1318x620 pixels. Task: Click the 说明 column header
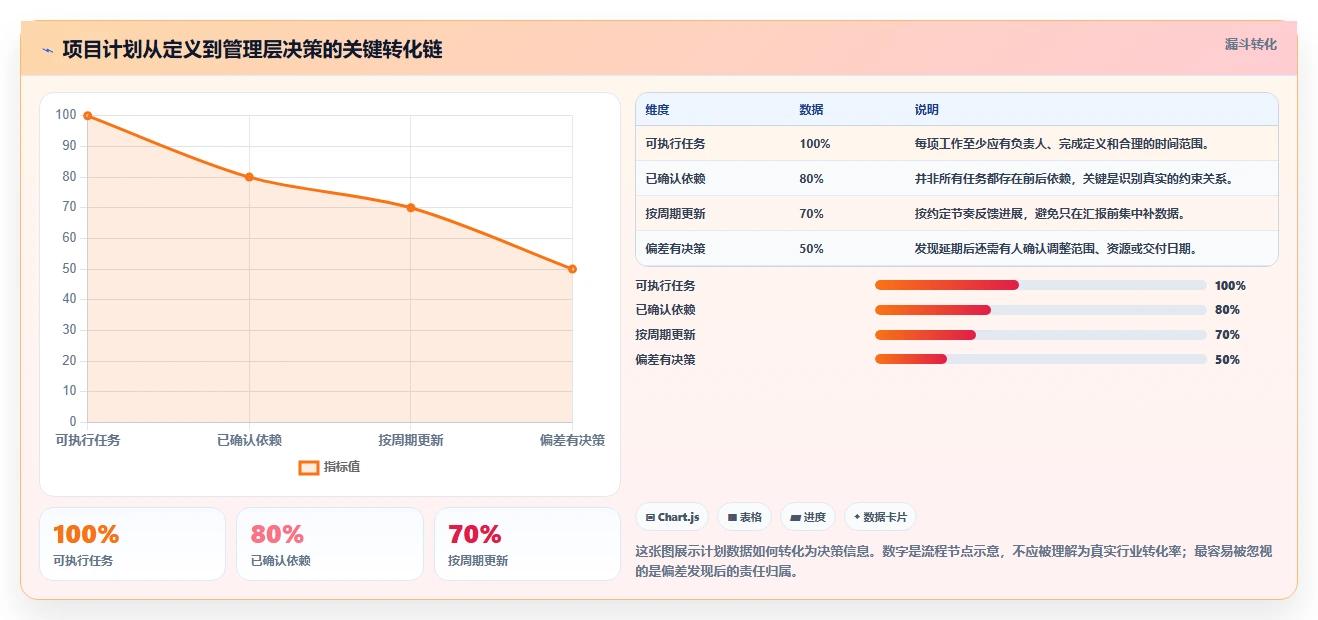tap(926, 110)
